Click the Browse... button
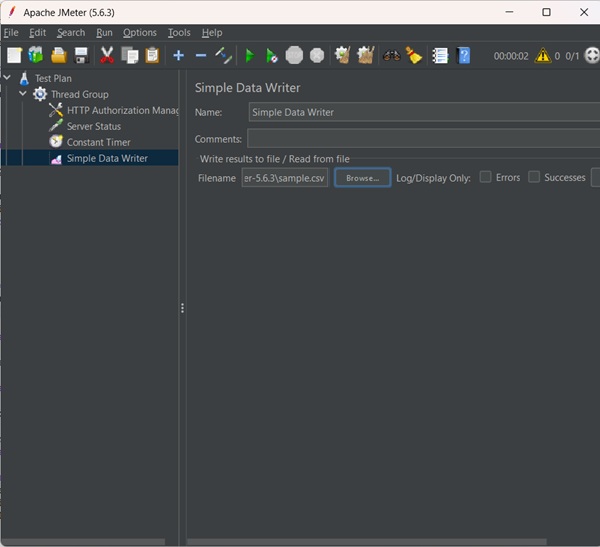This screenshot has height=547, width=600. [362, 178]
